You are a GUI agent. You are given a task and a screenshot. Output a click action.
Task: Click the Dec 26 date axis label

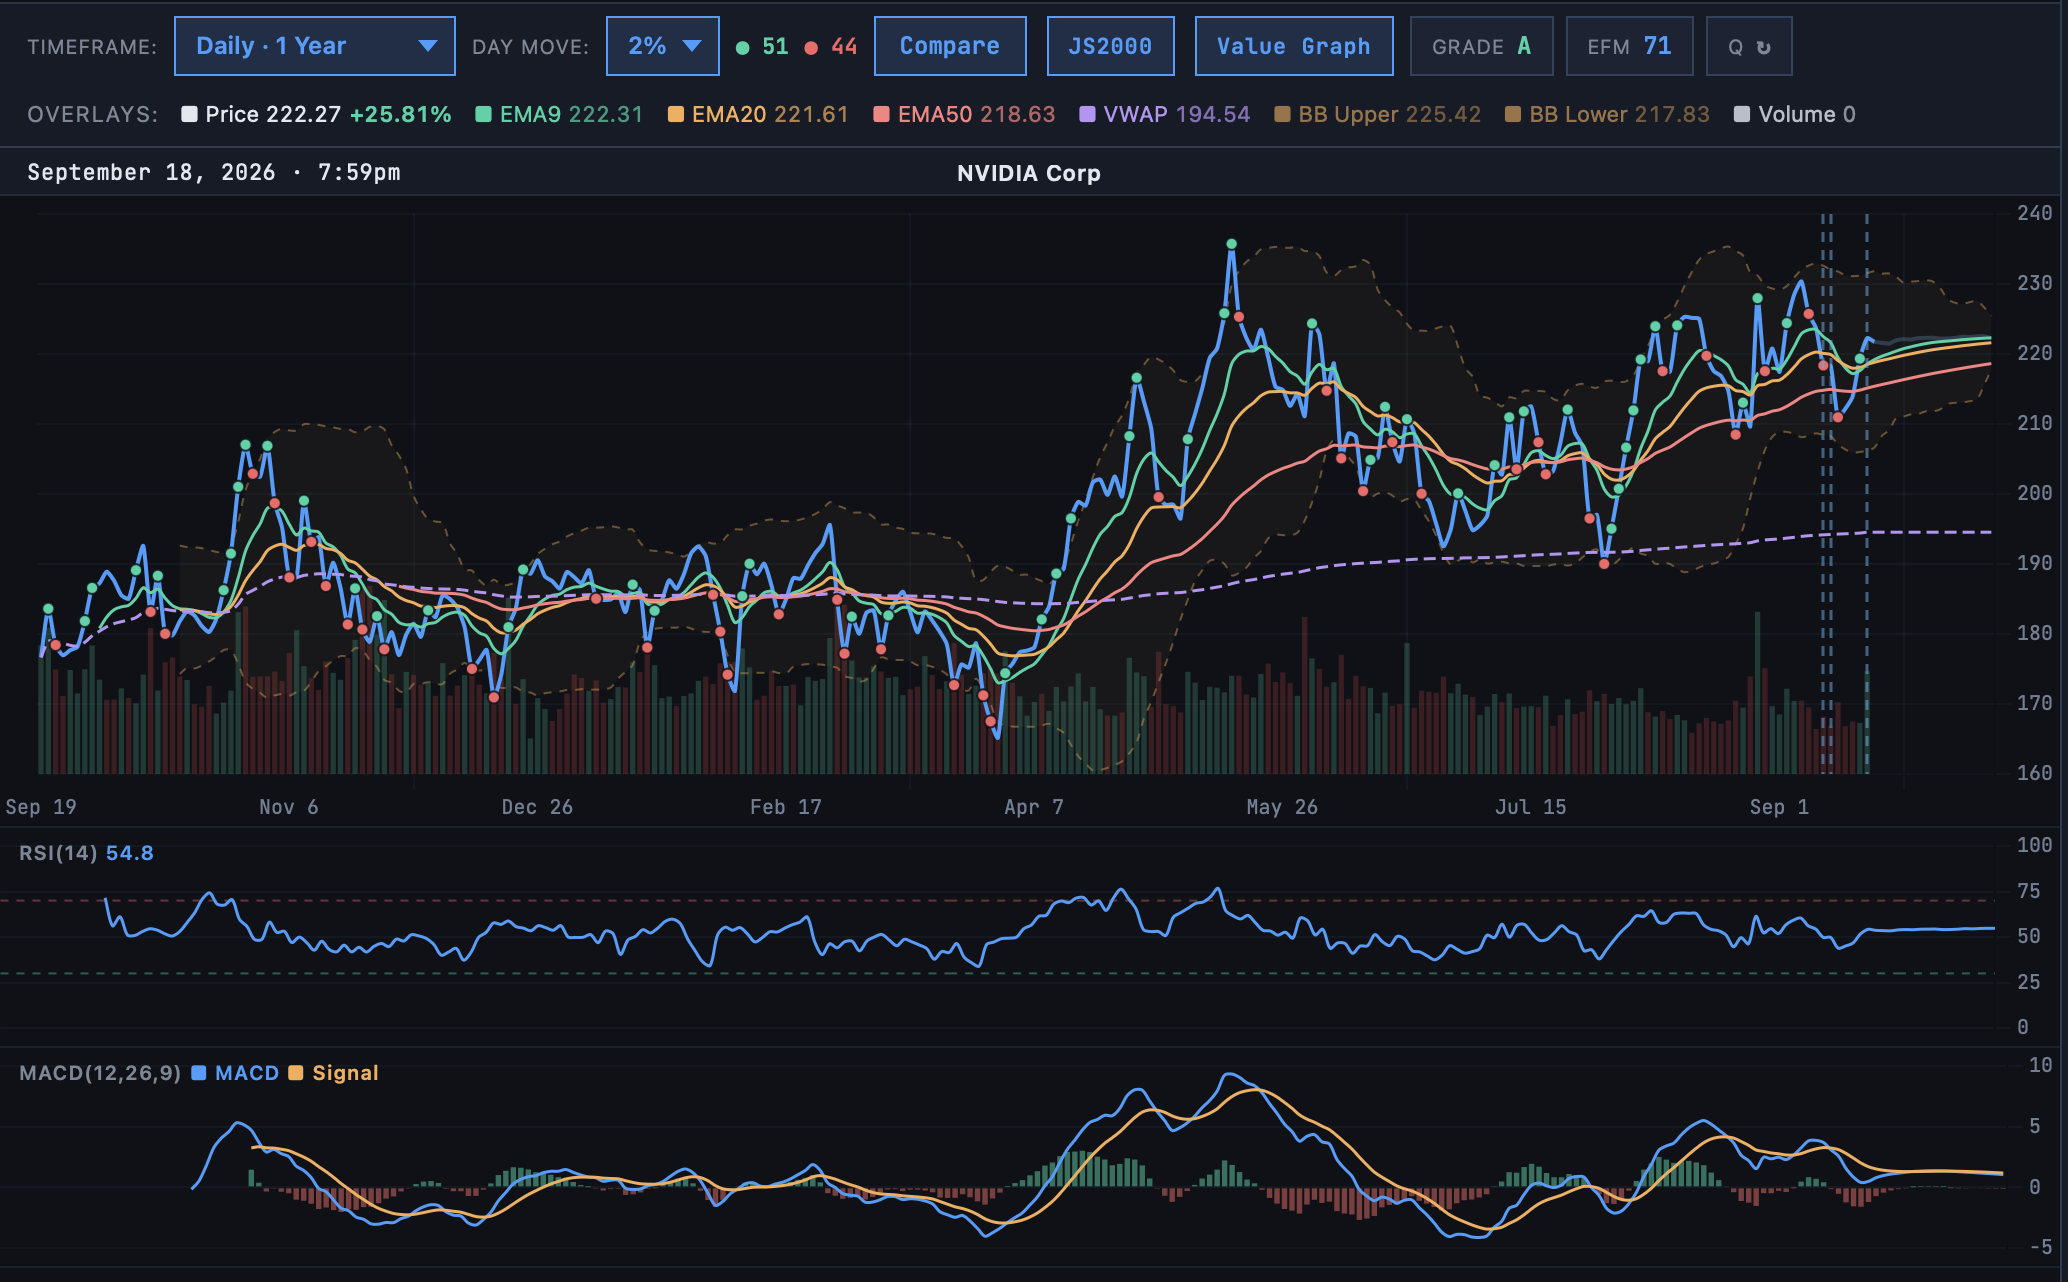pos(537,807)
